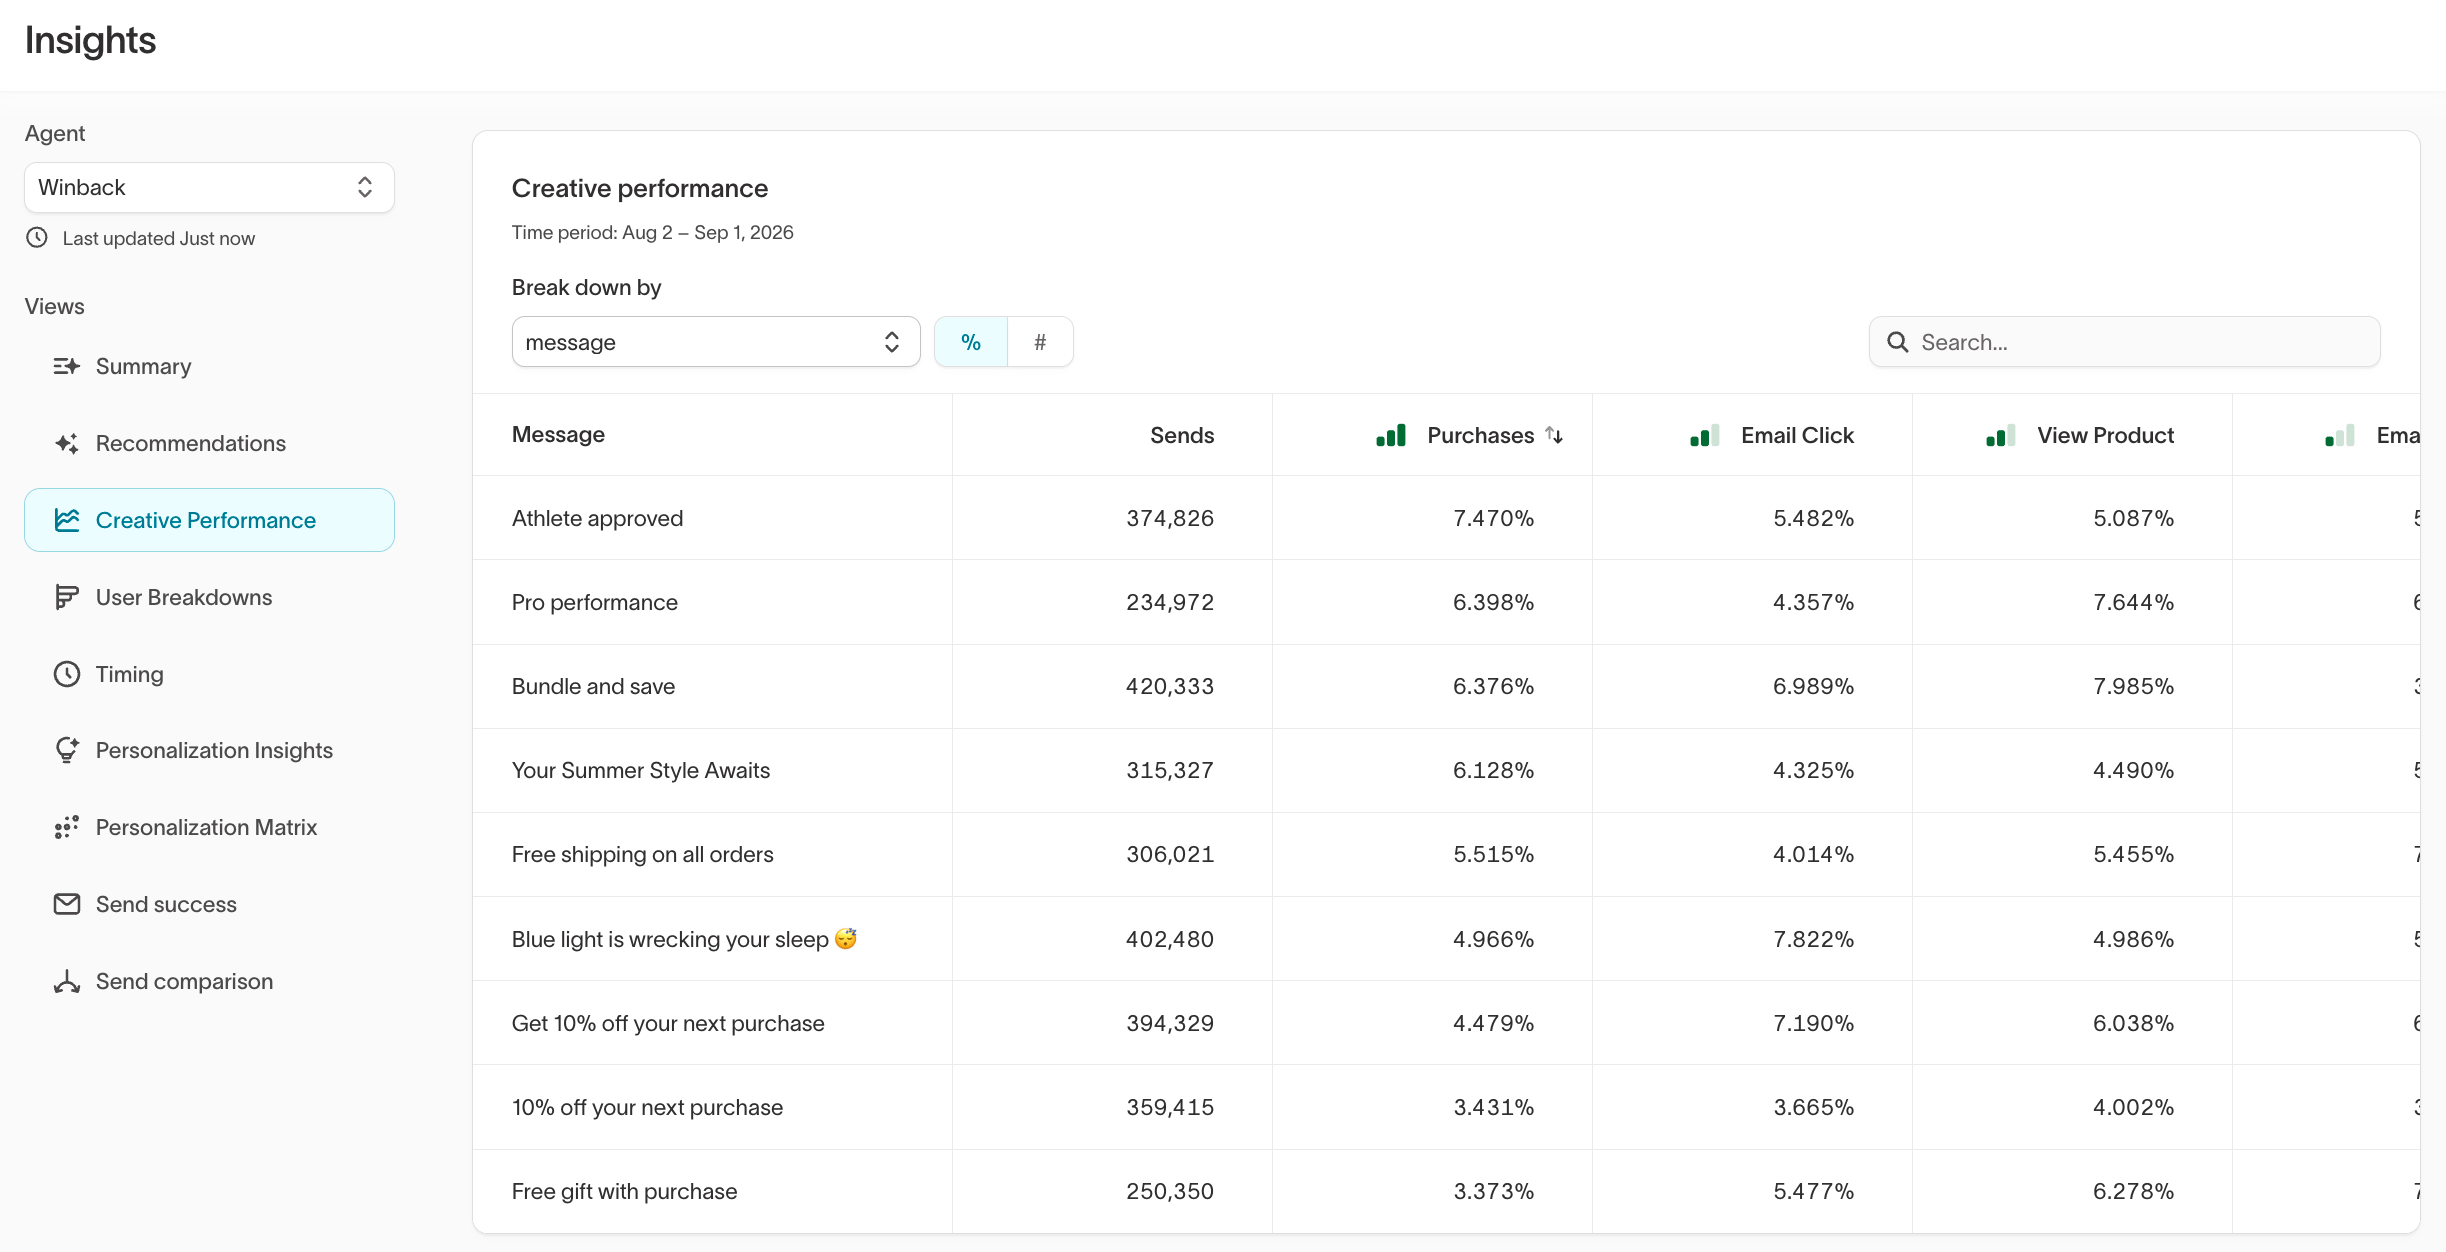Click Get 10% off your next purchase

[x=668, y=1023]
